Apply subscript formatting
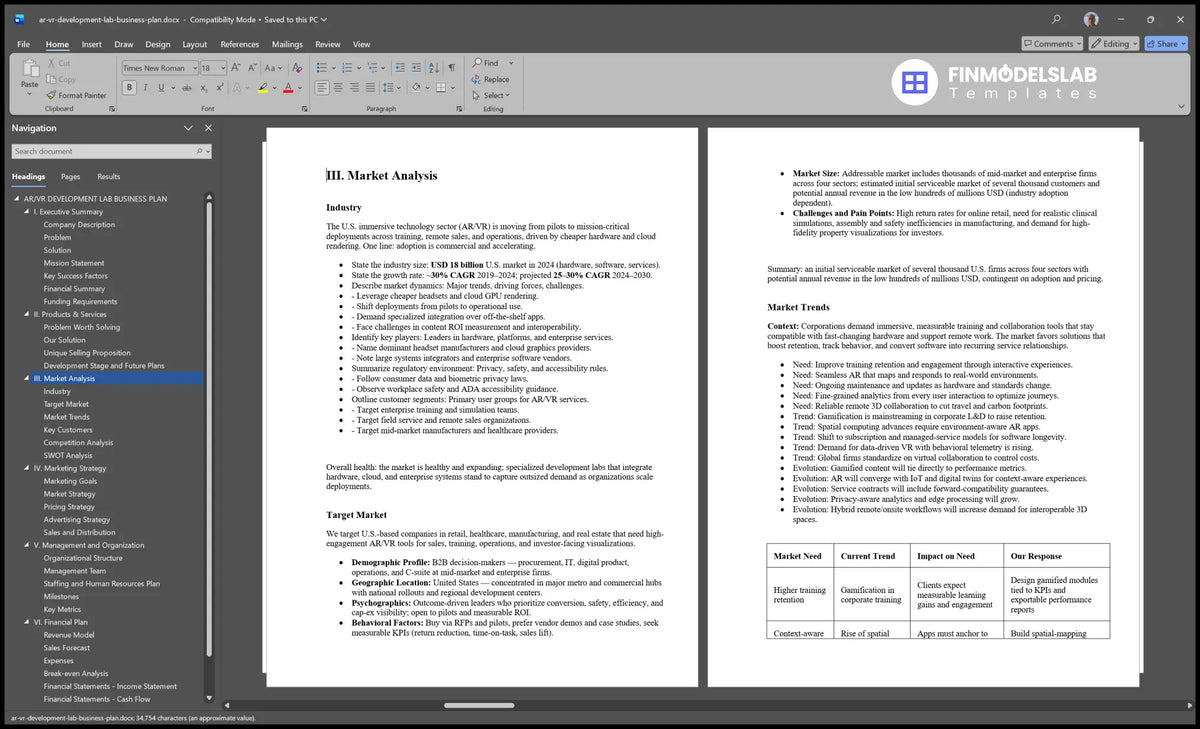1200x729 pixels. pyautogui.click(x=204, y=88)
